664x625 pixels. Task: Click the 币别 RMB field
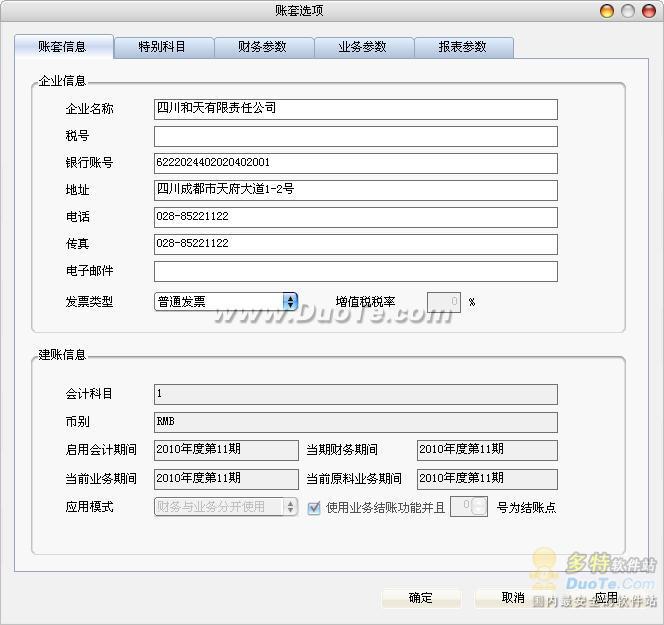[x=356, y=422]
